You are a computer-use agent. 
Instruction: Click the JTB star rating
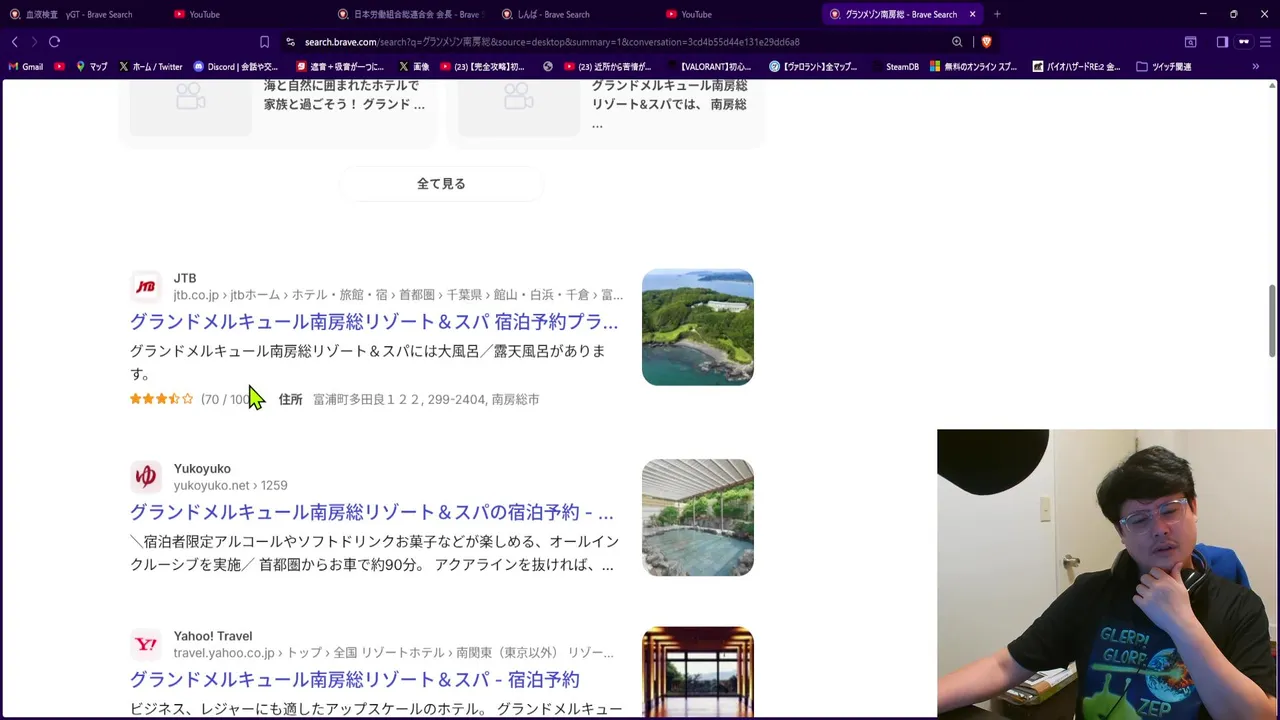click(x=161, y=399)
